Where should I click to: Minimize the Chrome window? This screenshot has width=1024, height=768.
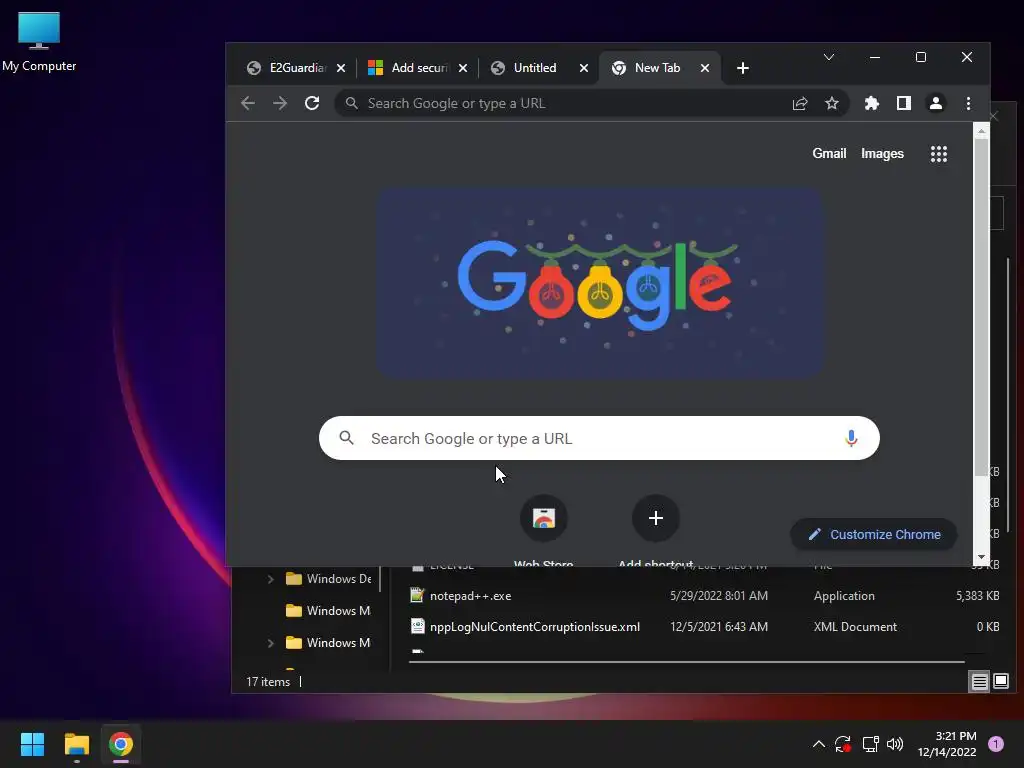pos(874,57)
